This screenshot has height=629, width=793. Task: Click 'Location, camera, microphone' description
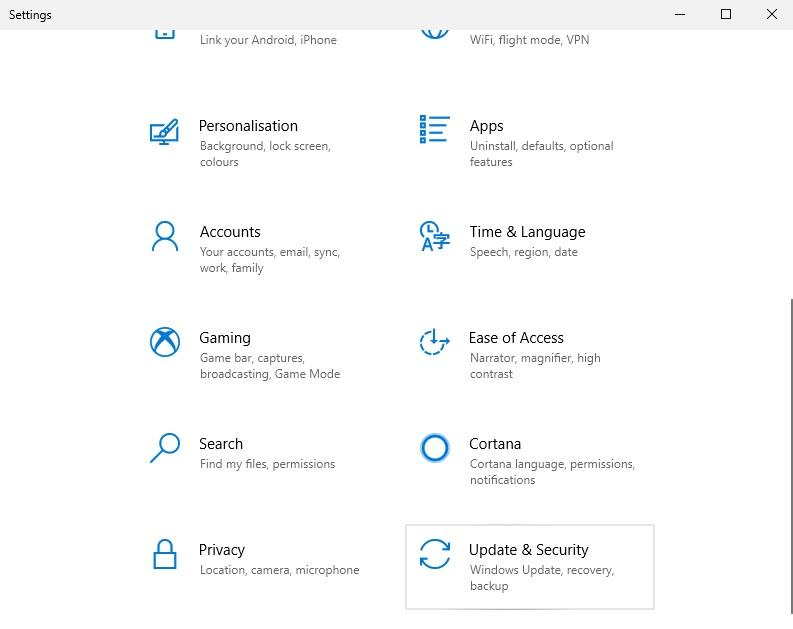click(x=280, y=570)
